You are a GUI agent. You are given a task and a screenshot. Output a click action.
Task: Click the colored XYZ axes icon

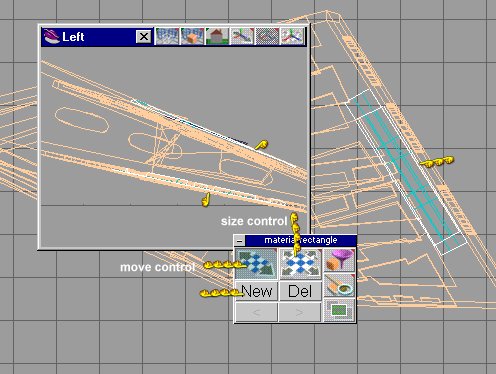(x=292, y=36)
